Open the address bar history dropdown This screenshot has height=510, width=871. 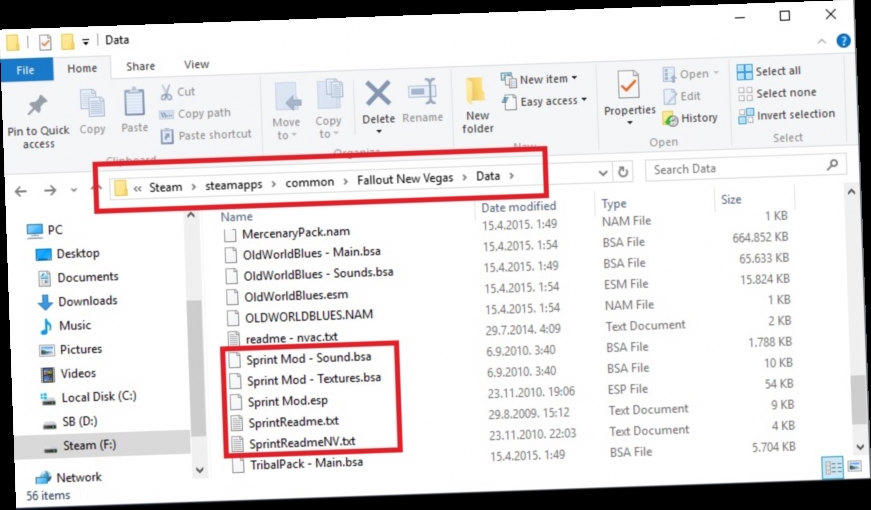[x=603, y=173]
